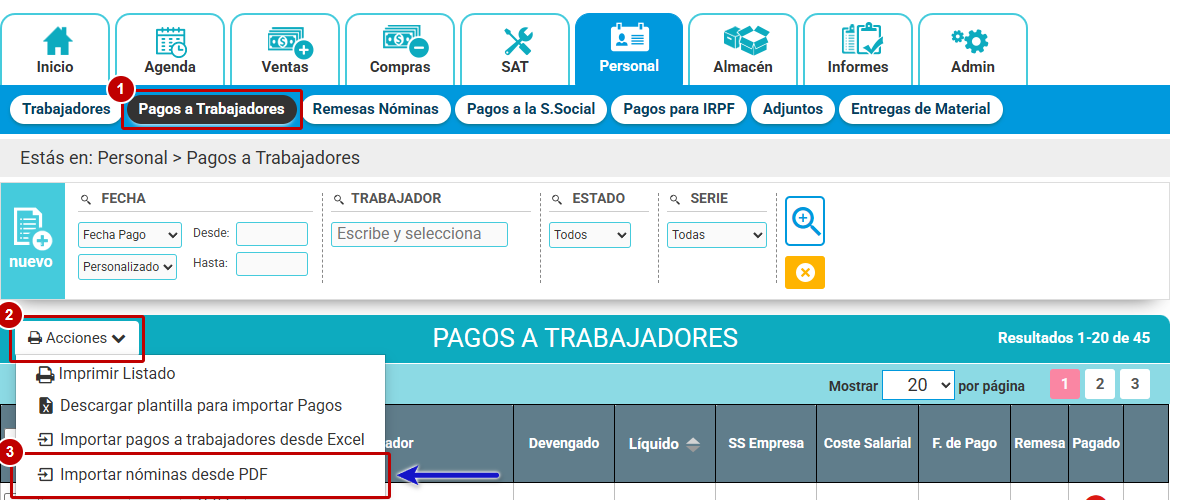
Task: Click the Trabajador search field
Action: pos(419,234)
